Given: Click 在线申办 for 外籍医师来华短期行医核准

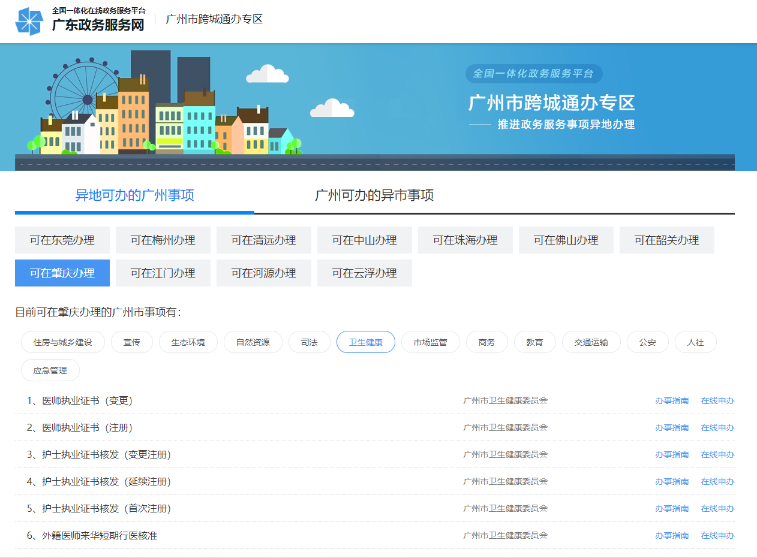Looking at the screenshot, I should (x=717, y=536).
